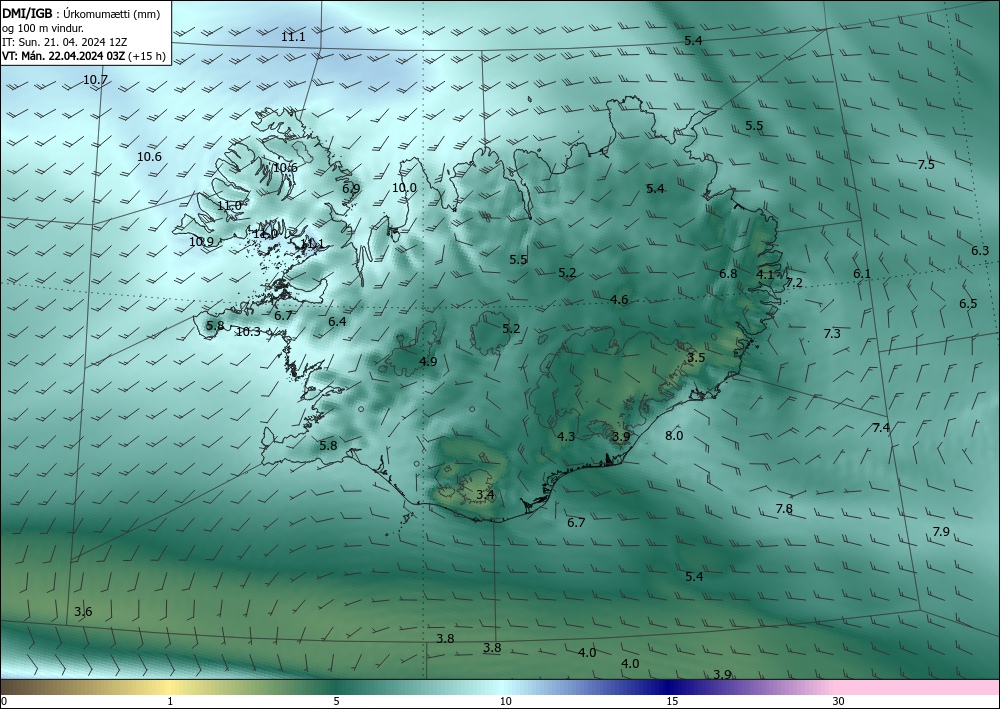
Task: Click the color scale tick label 15
Action: pos(672,702)
